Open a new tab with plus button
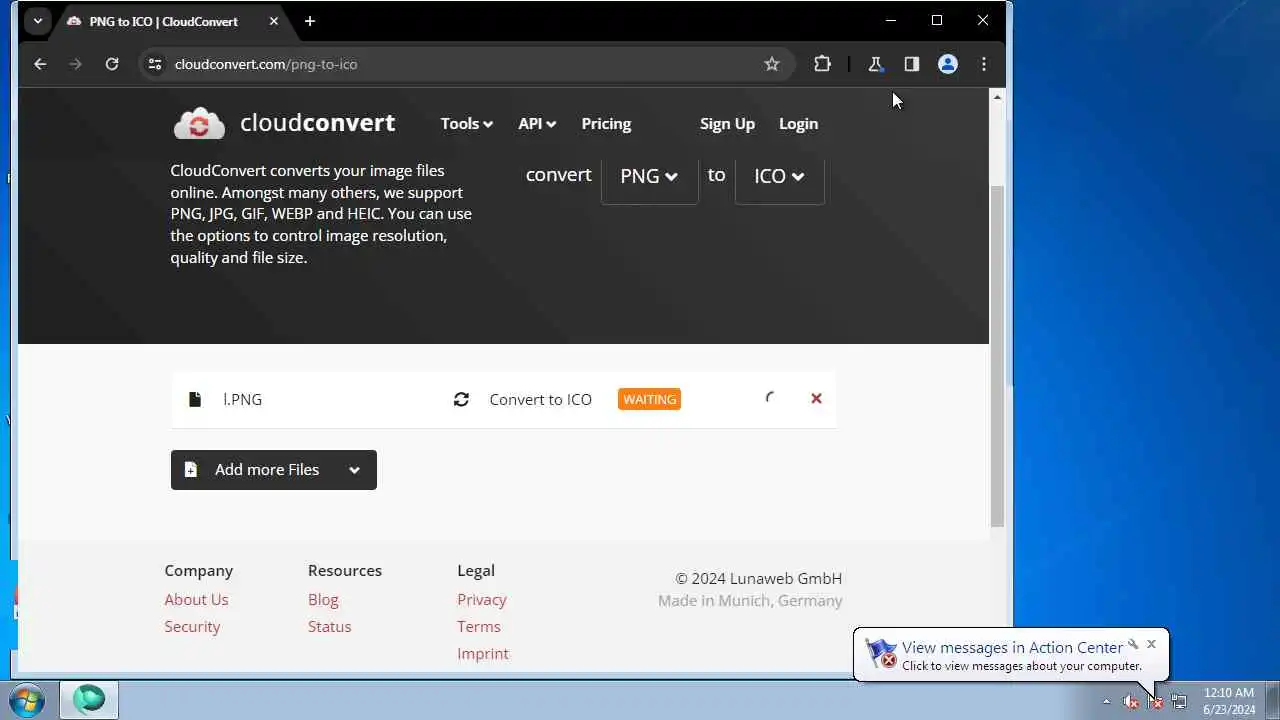Image resolution: width=1280 pixels, height=720 pixels. (310, 21)
